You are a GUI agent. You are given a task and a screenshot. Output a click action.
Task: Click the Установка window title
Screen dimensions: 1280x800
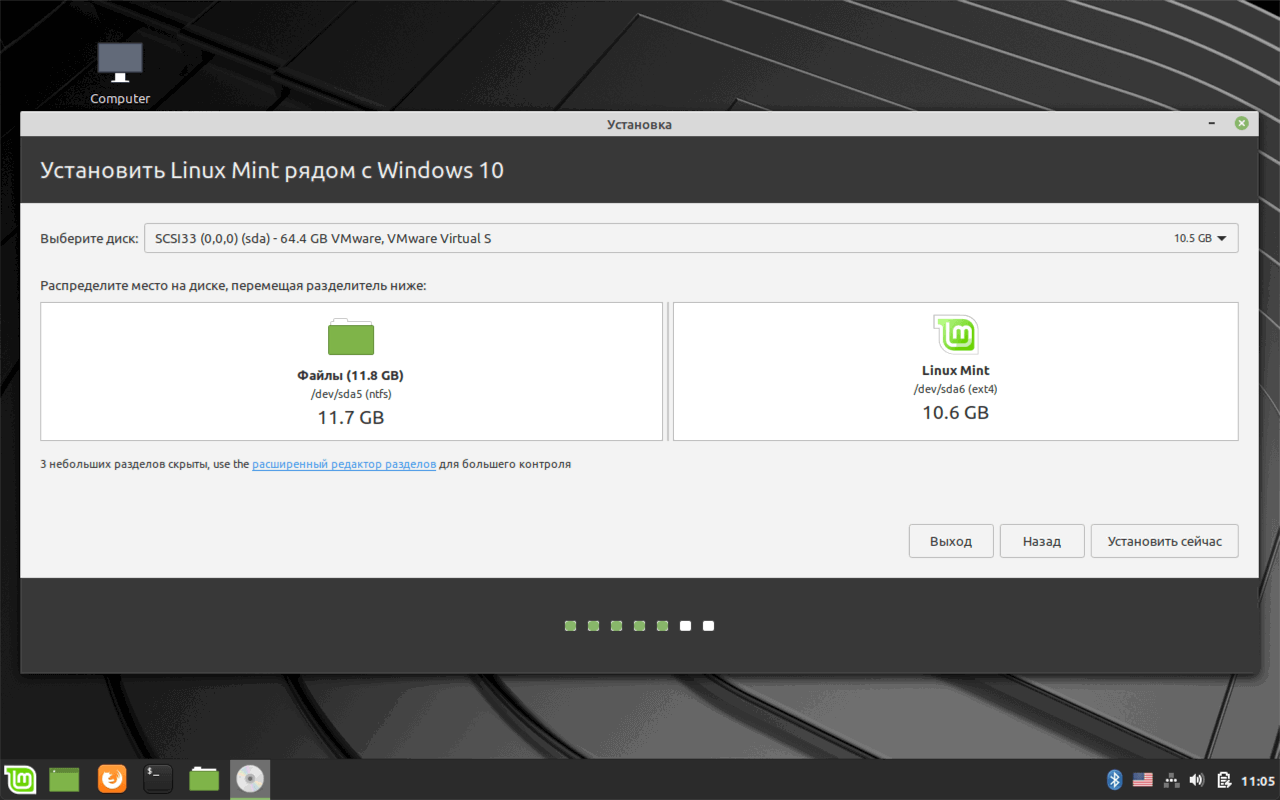coord(639,125)
